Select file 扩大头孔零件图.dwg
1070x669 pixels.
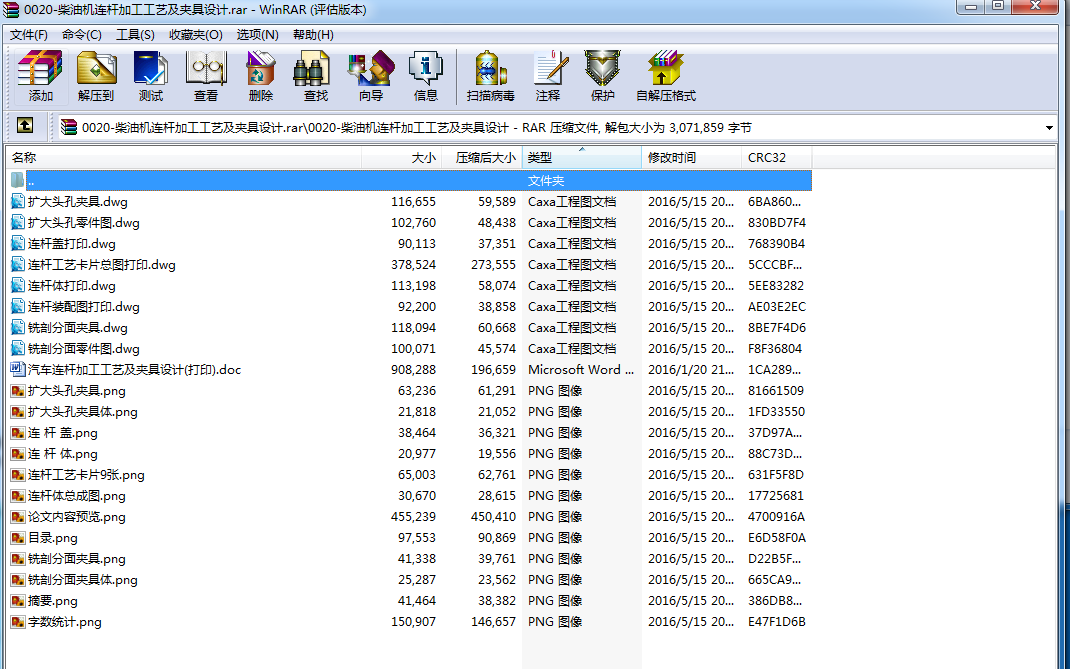click(83, 223)
